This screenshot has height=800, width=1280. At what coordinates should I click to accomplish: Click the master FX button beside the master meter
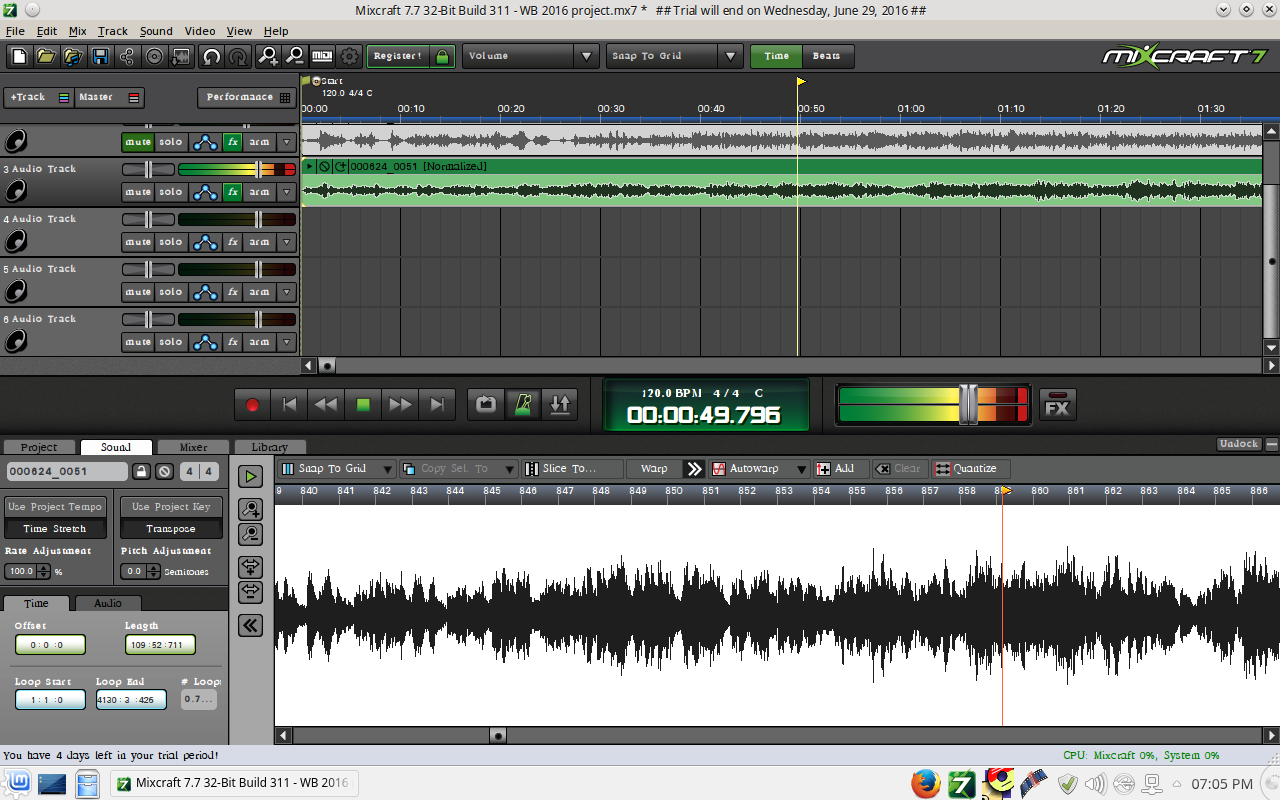[1057, 404]
